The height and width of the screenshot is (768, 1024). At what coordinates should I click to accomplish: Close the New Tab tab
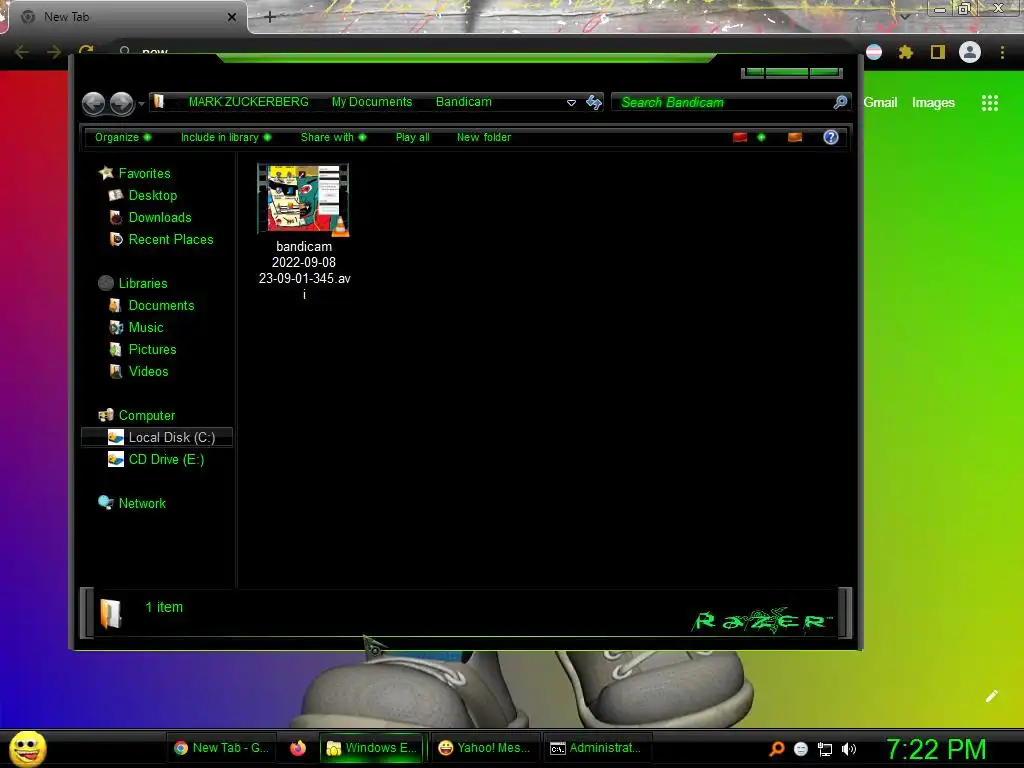pos(232,17)
